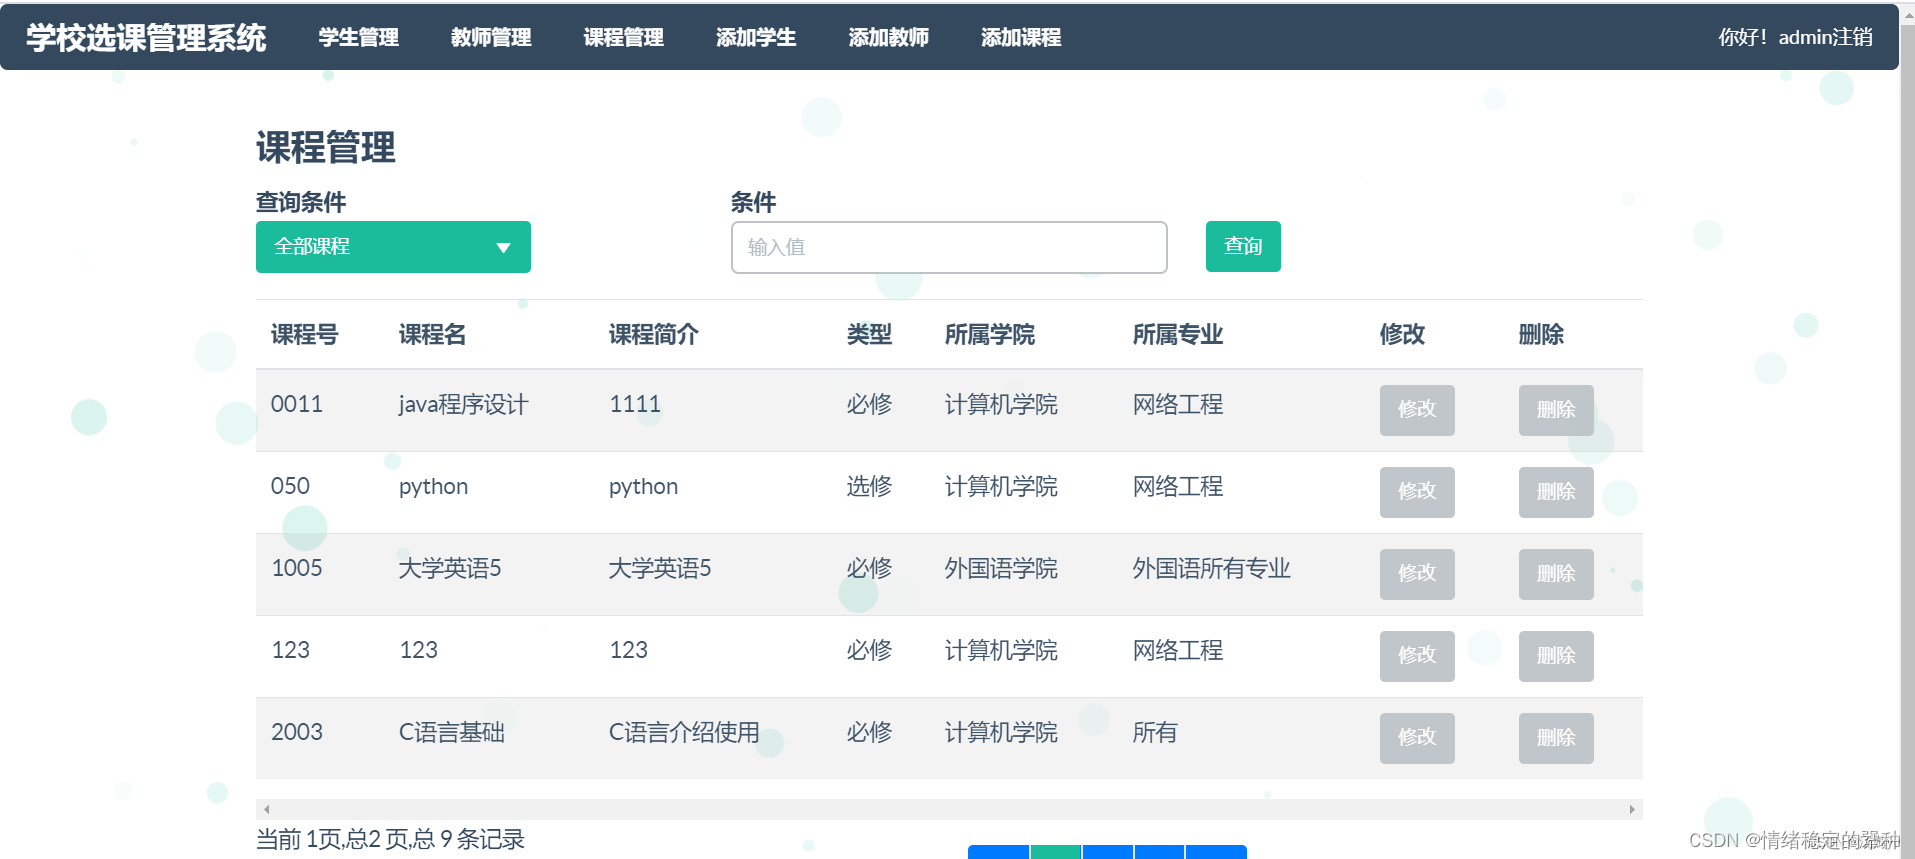Click 删除 for course C语言基础
Image resolution: width=1915 pixels, height=859 pixels.
pyautogui.click(x=1556, y=738)
